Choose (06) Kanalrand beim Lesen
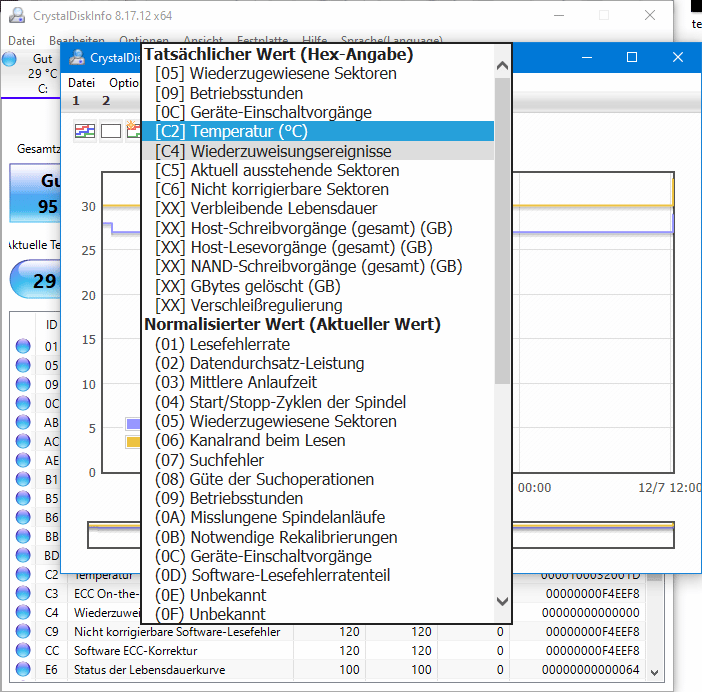 318,440
